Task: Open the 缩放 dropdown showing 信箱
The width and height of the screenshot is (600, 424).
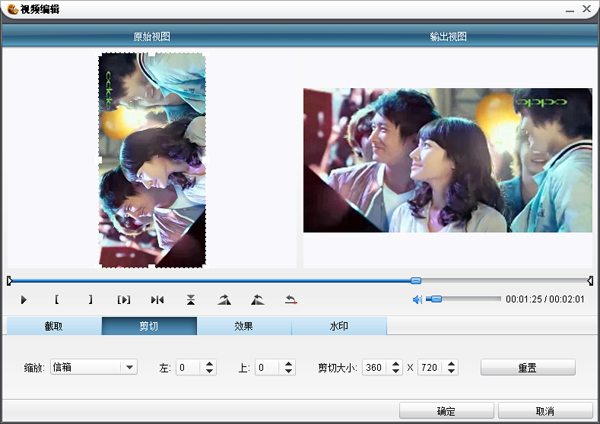Action: click(94, 367)
